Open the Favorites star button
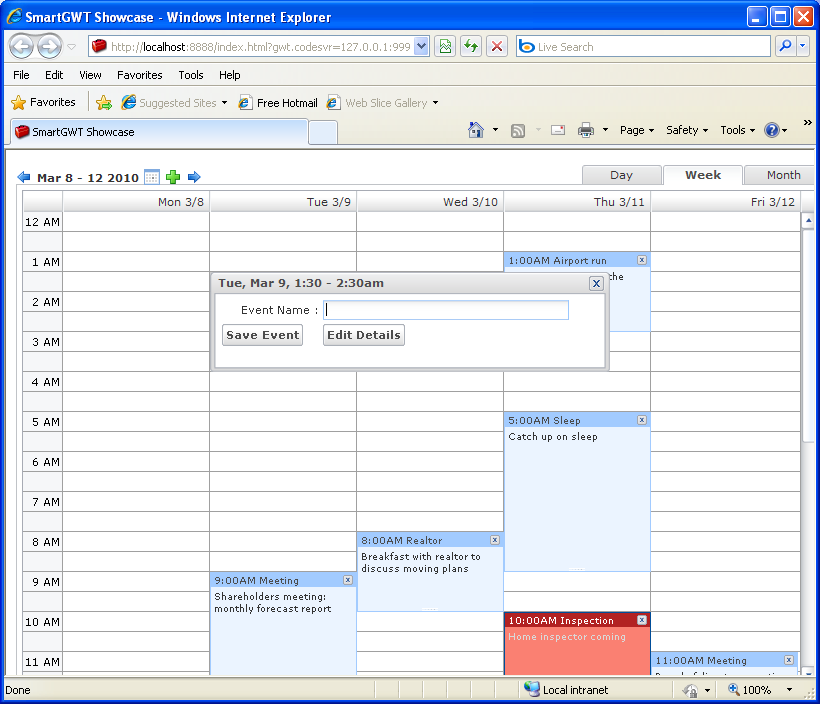820x704 pixels. click(43, 102)
